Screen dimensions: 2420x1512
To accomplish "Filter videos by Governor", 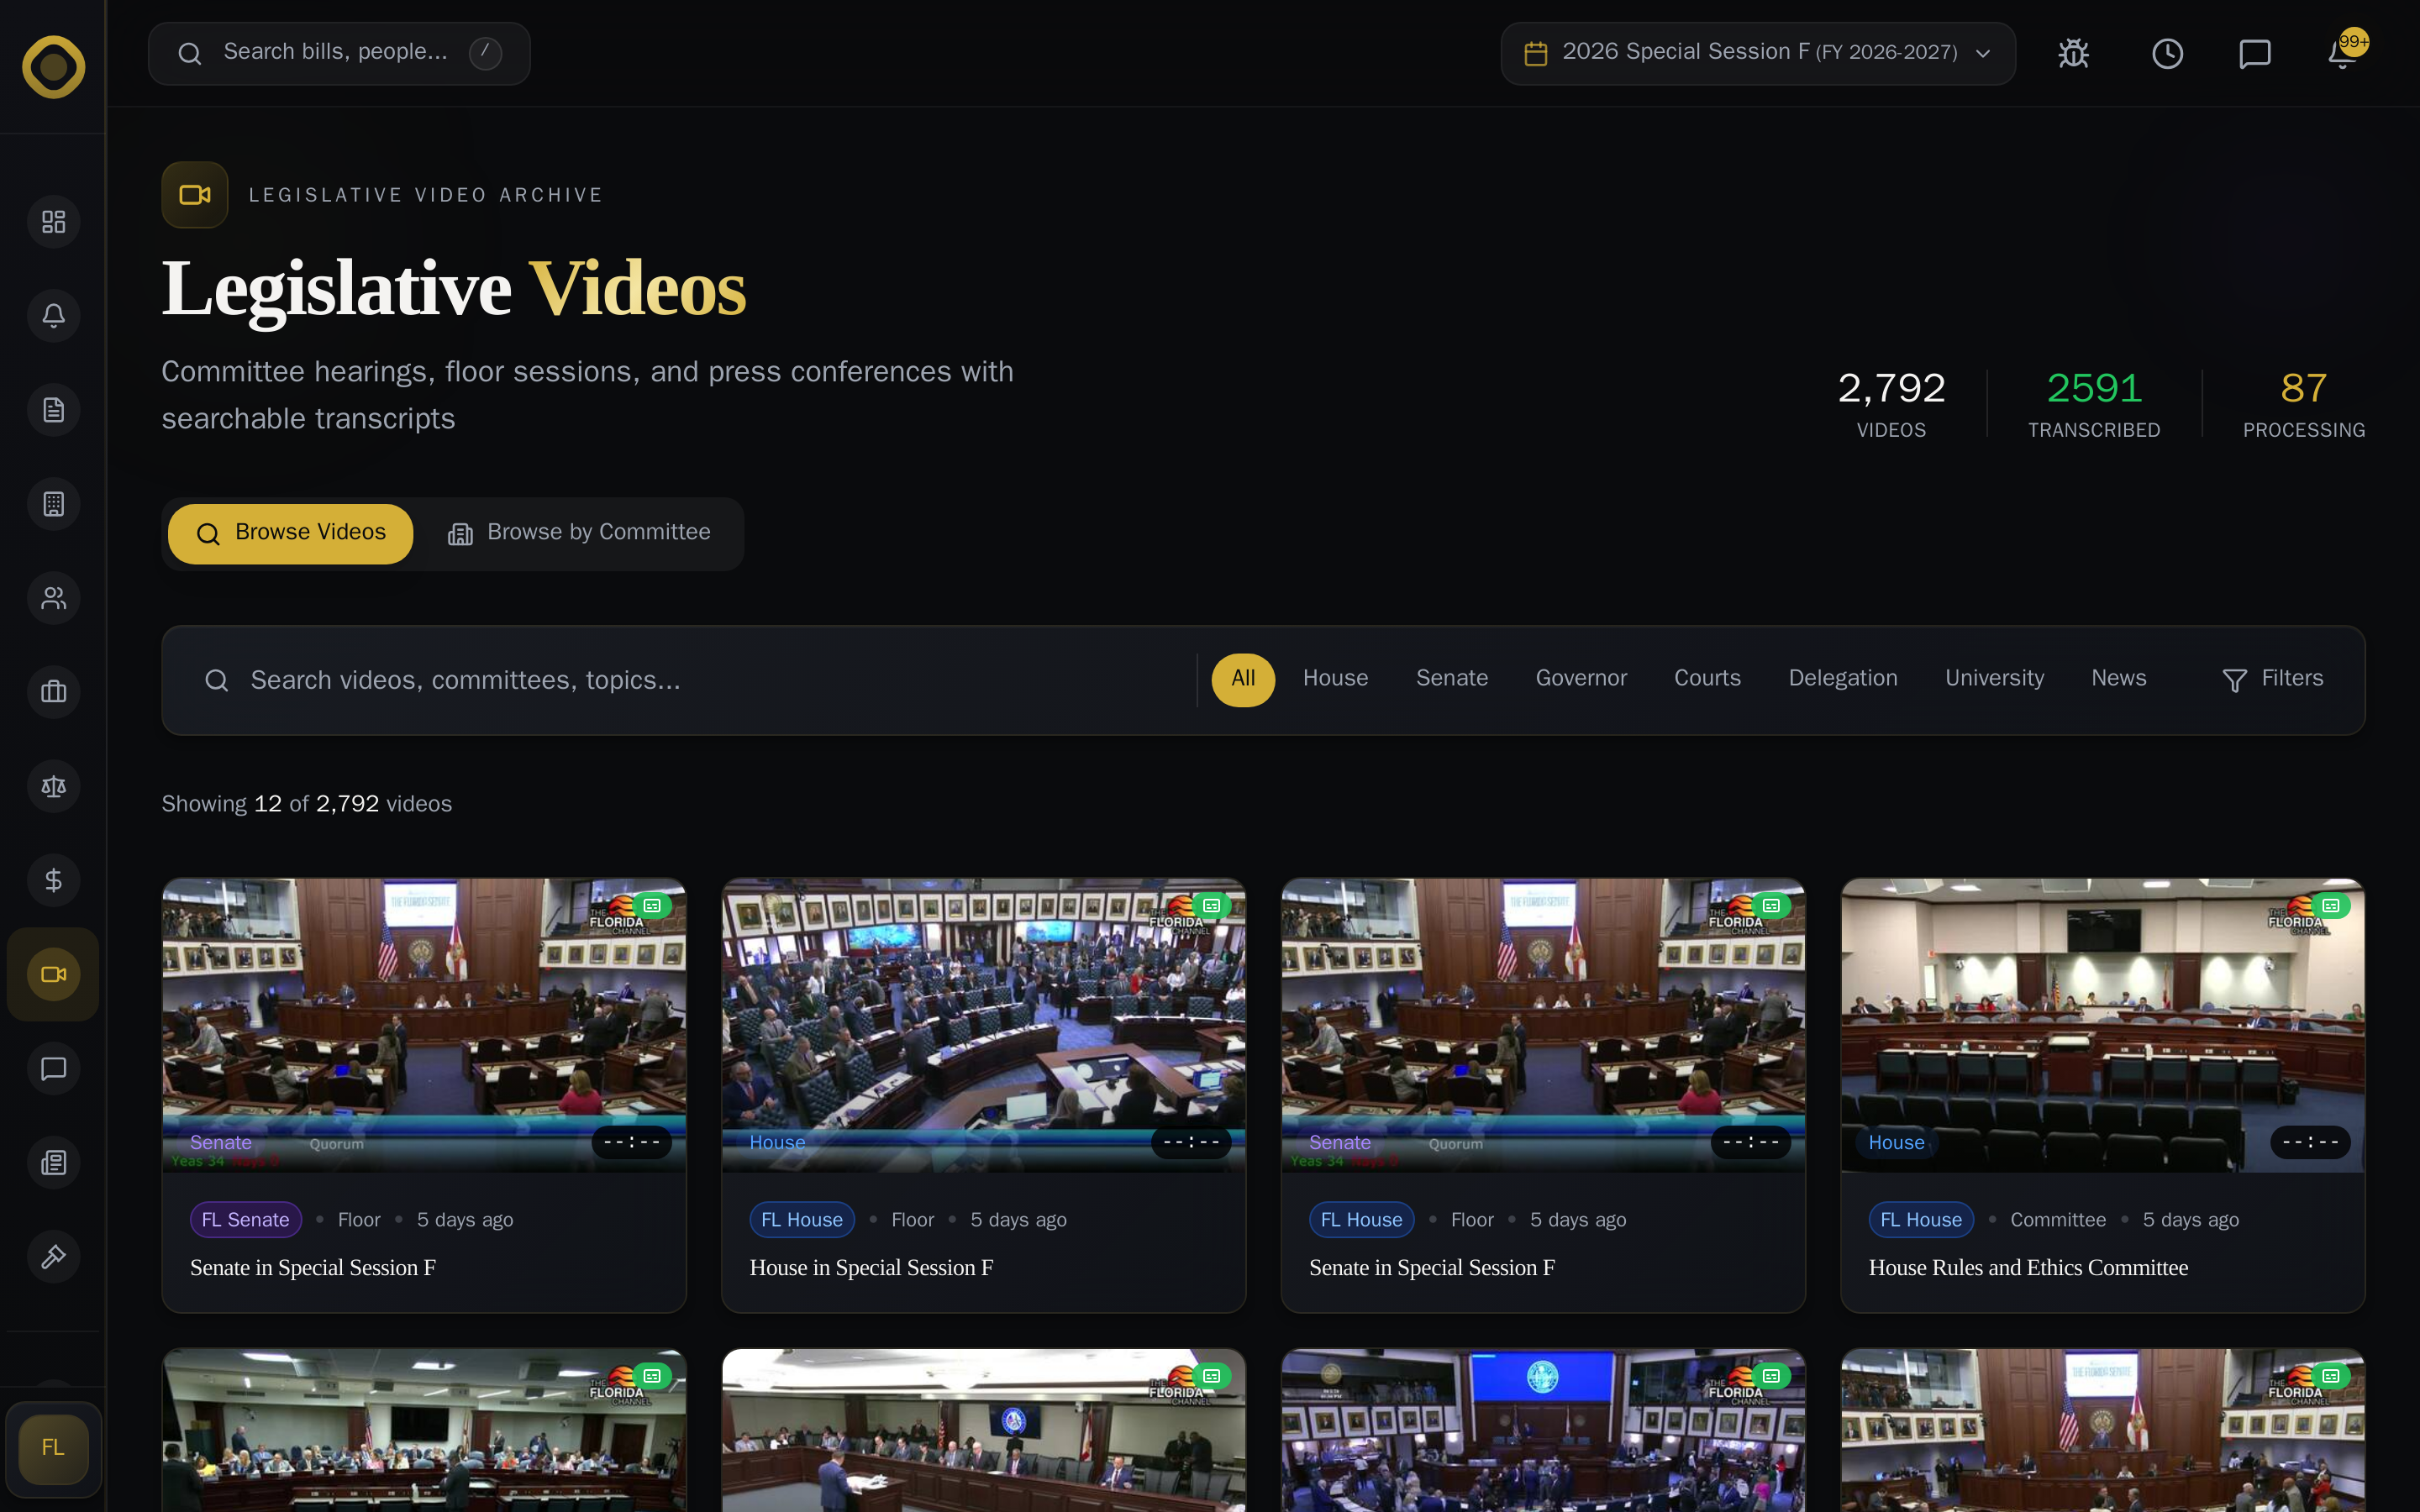I will tap(1581, 679).
